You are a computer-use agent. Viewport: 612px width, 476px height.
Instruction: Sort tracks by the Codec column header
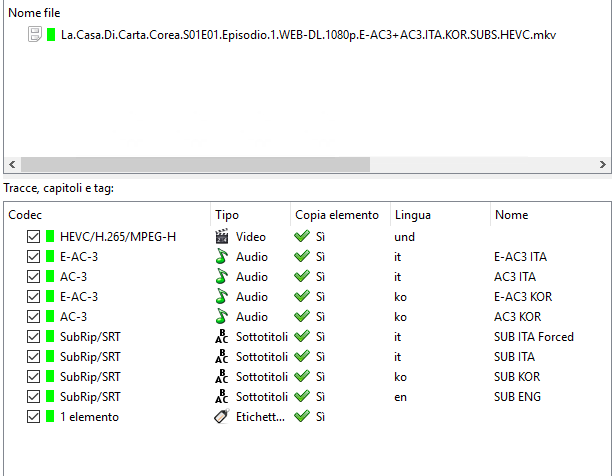(x=107, y=215)
